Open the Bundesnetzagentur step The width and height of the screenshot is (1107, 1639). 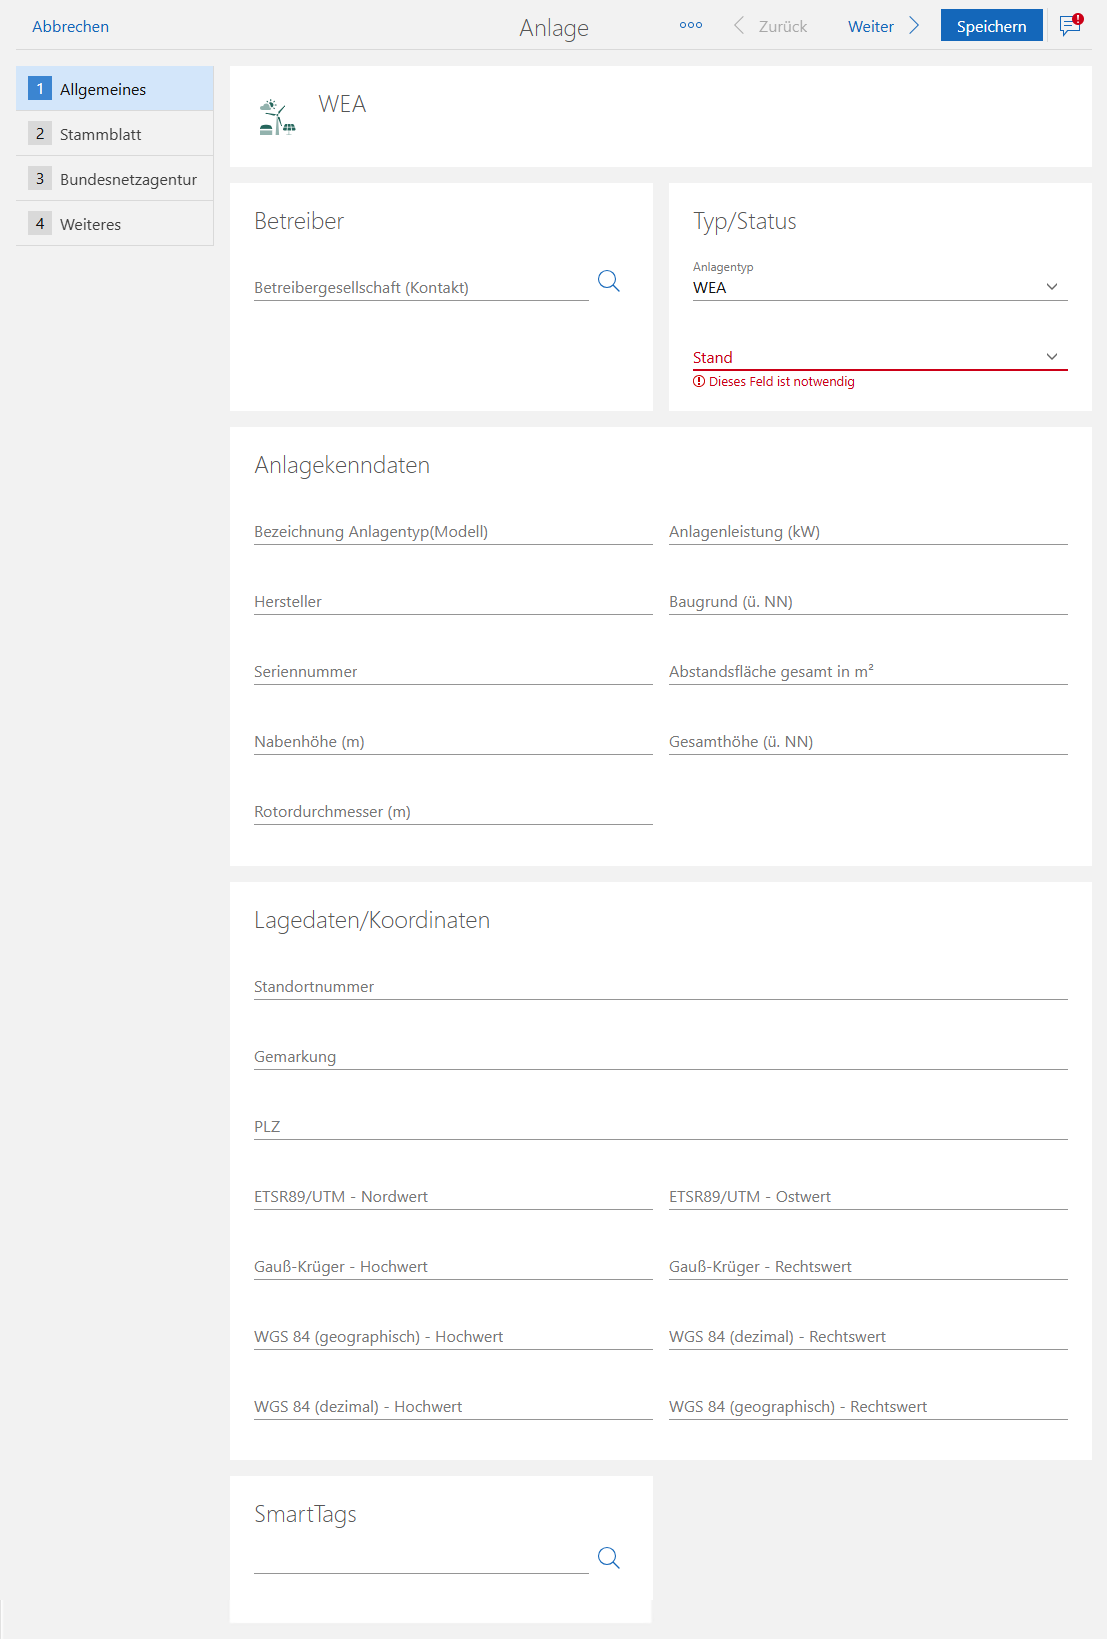115,179
